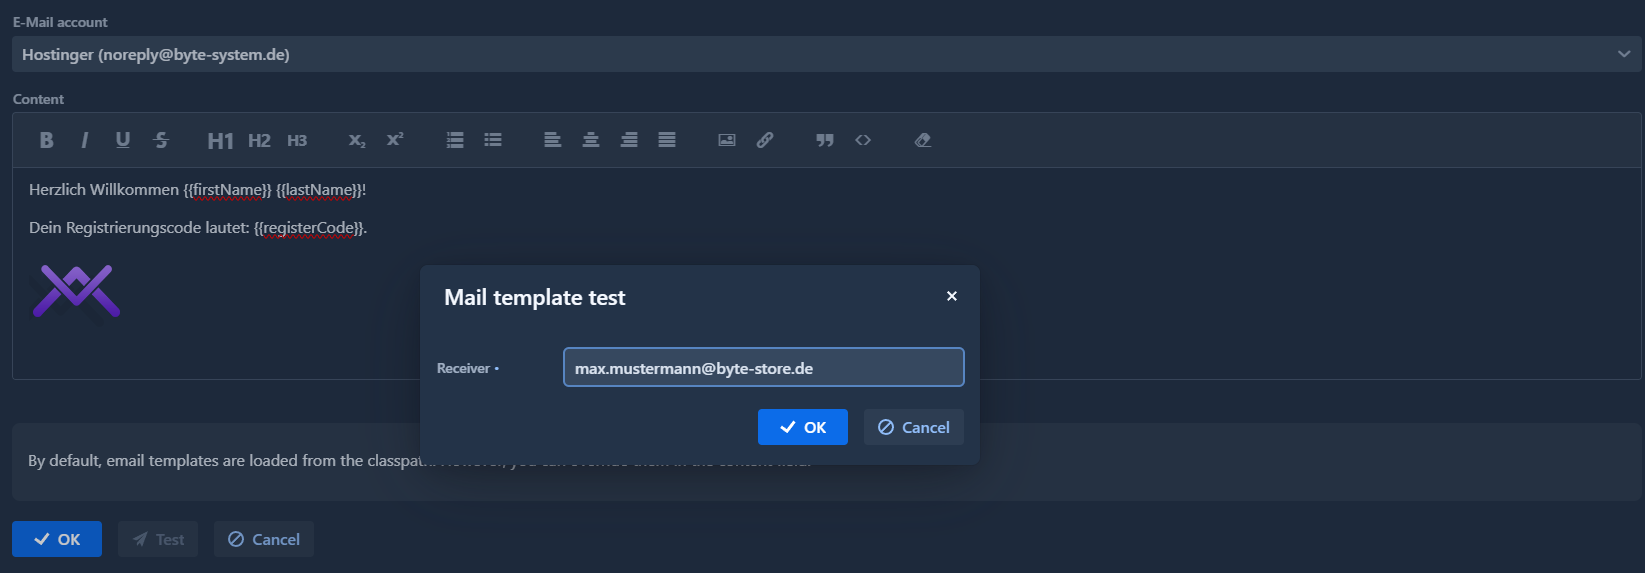Click the {{registerCode}} placeholder text

(x=308, y=228)
